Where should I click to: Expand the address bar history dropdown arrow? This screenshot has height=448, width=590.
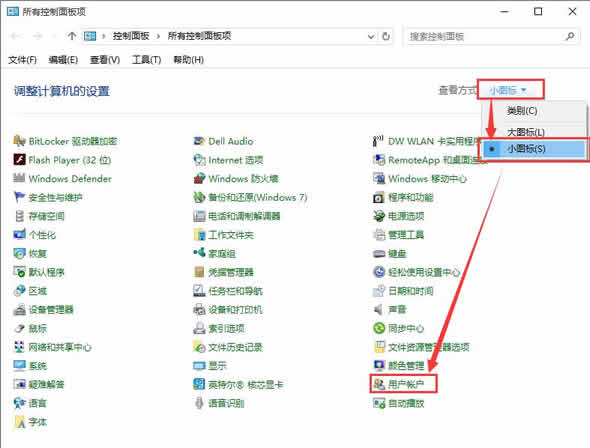tap(371, 36)
